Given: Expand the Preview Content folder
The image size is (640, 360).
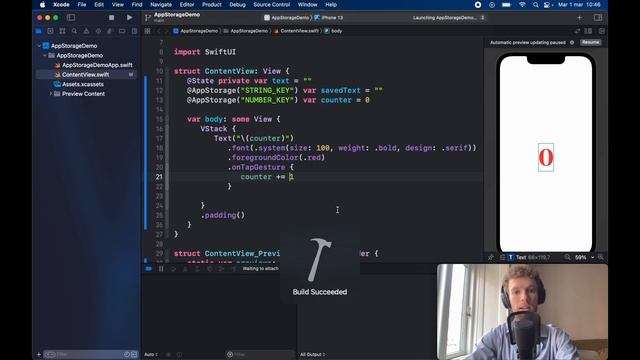Looking at the screenshot, I should pyautogui.click(x=51, y=94).
